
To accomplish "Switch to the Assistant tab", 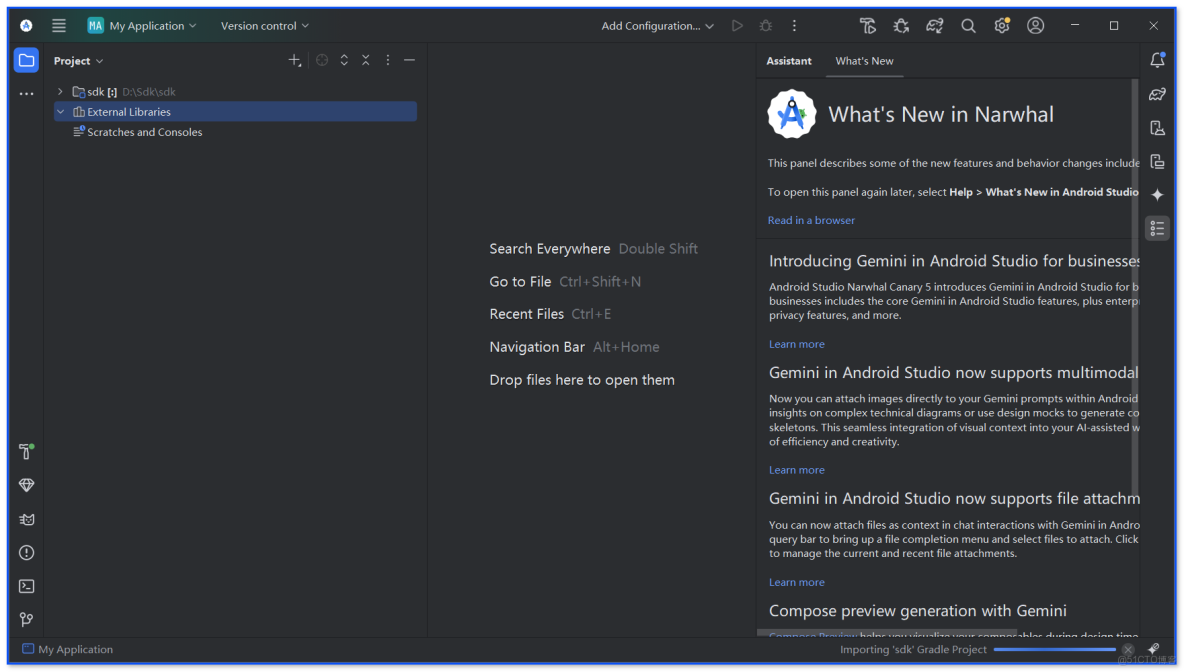I will point(789,60).
